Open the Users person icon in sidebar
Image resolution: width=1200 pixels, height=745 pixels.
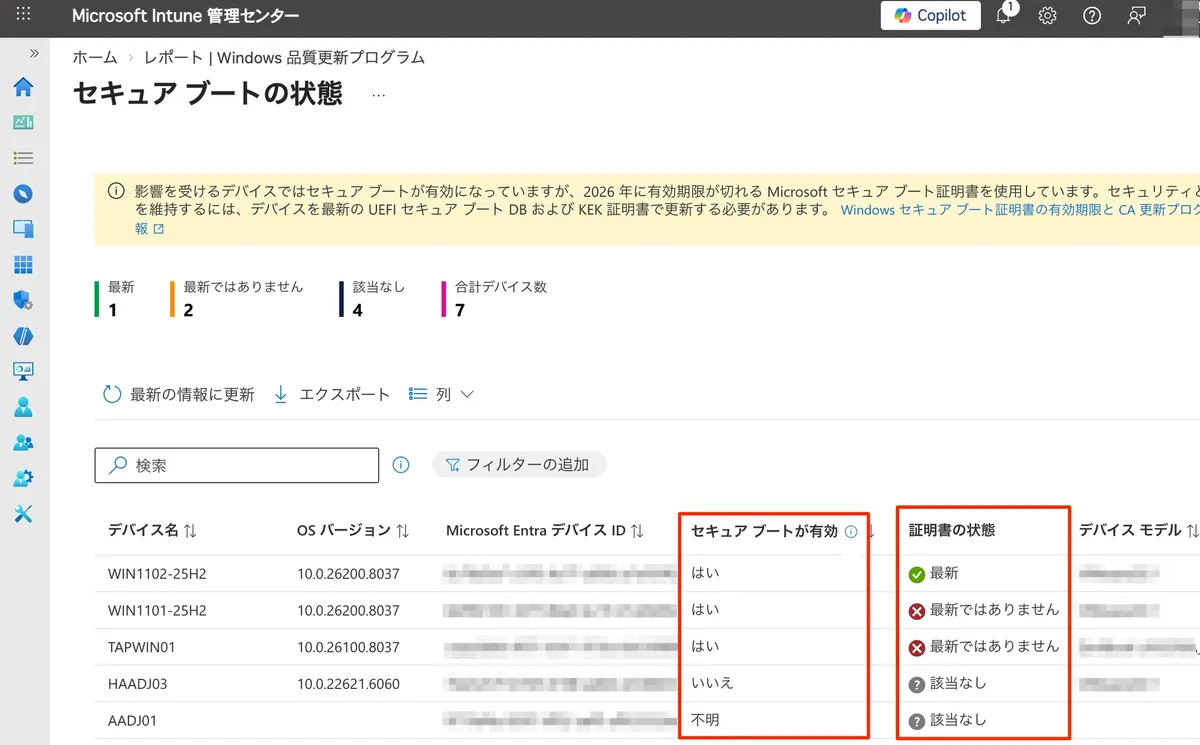pos(23,407)
